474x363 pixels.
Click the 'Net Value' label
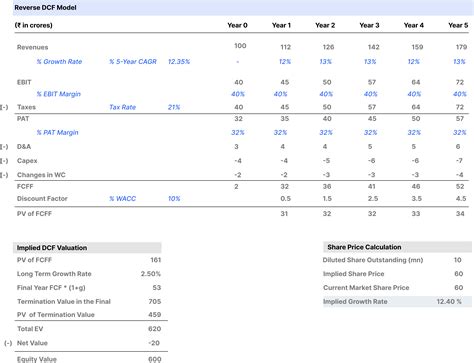point(32,343)
